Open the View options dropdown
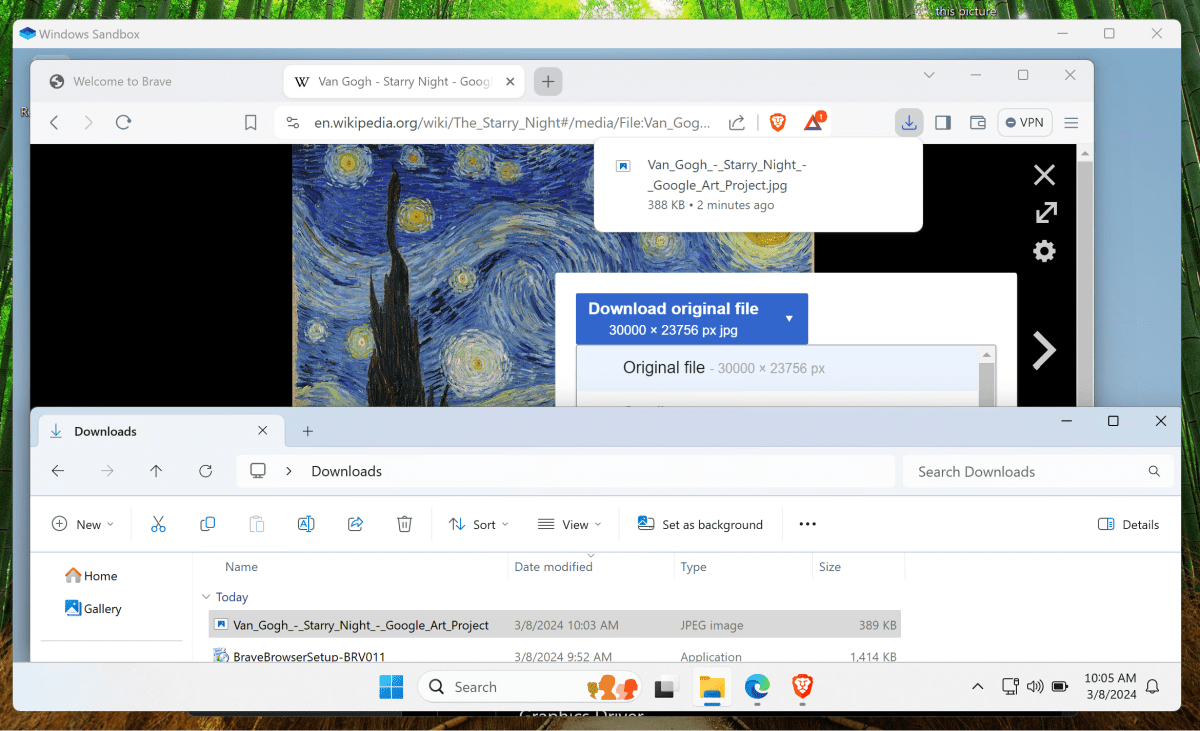 point(569,523)
